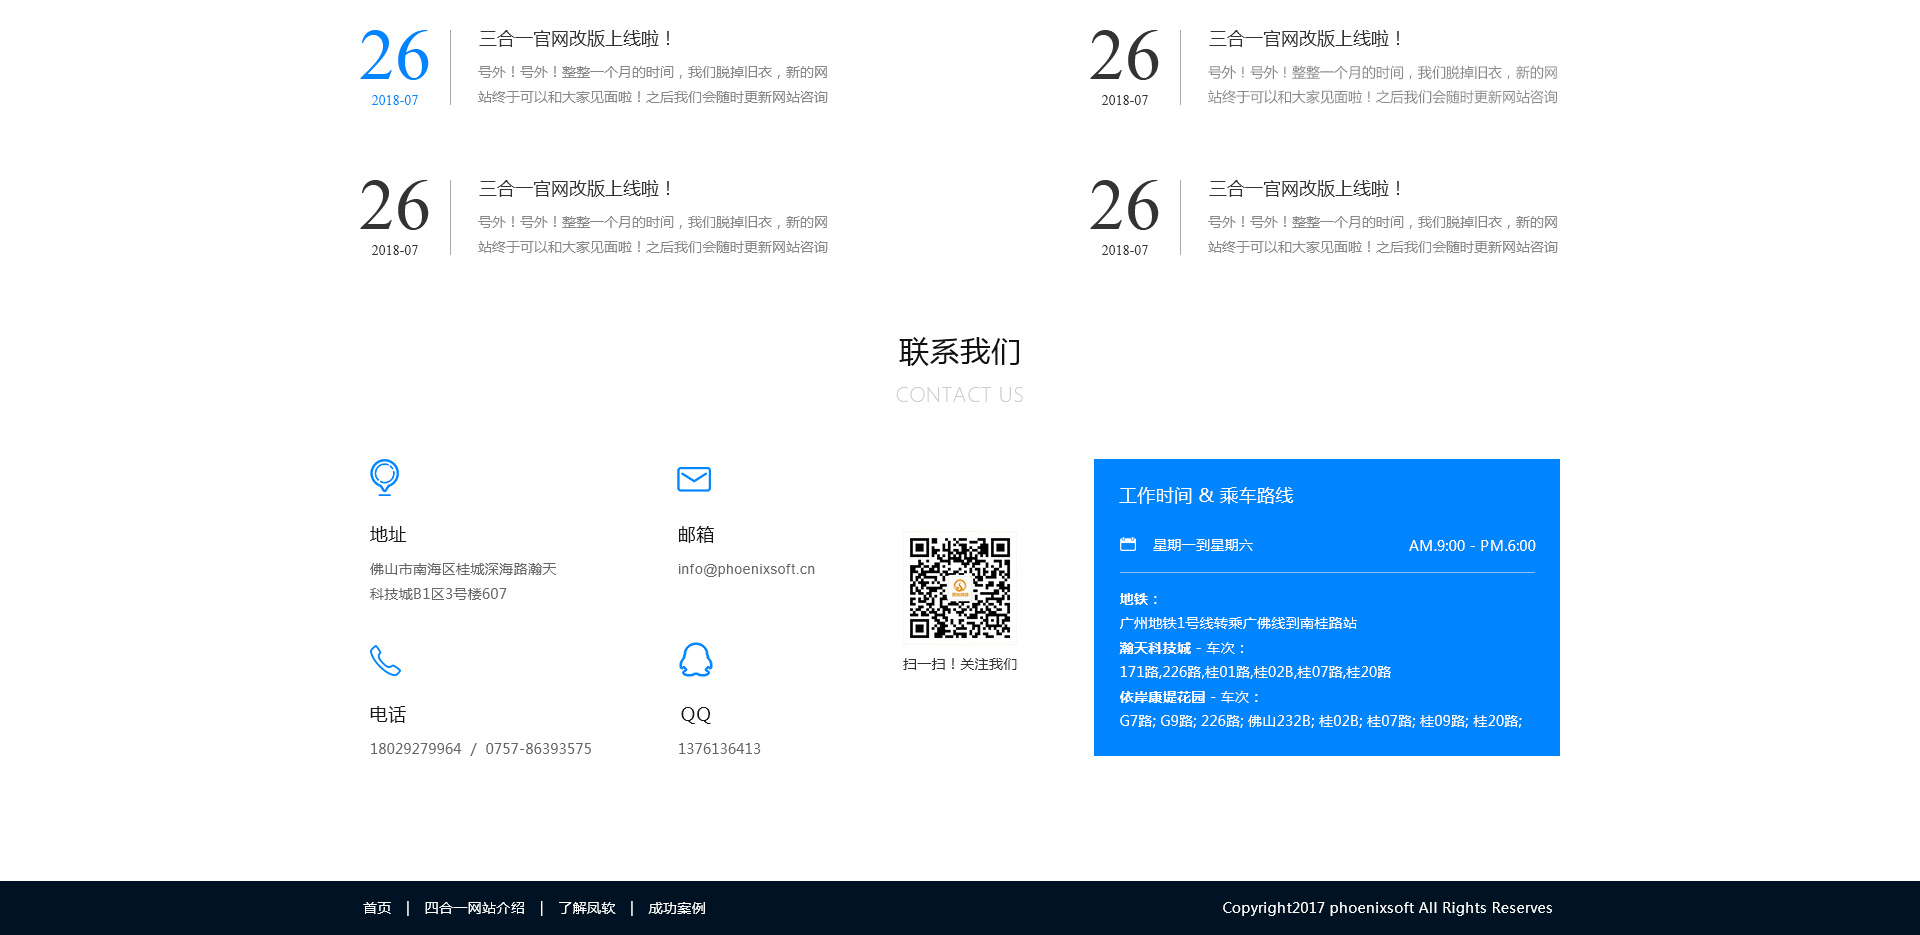Click the QR code image
Image resolution: width=1920 pixels, height=935 pixels.
(960, 588)
